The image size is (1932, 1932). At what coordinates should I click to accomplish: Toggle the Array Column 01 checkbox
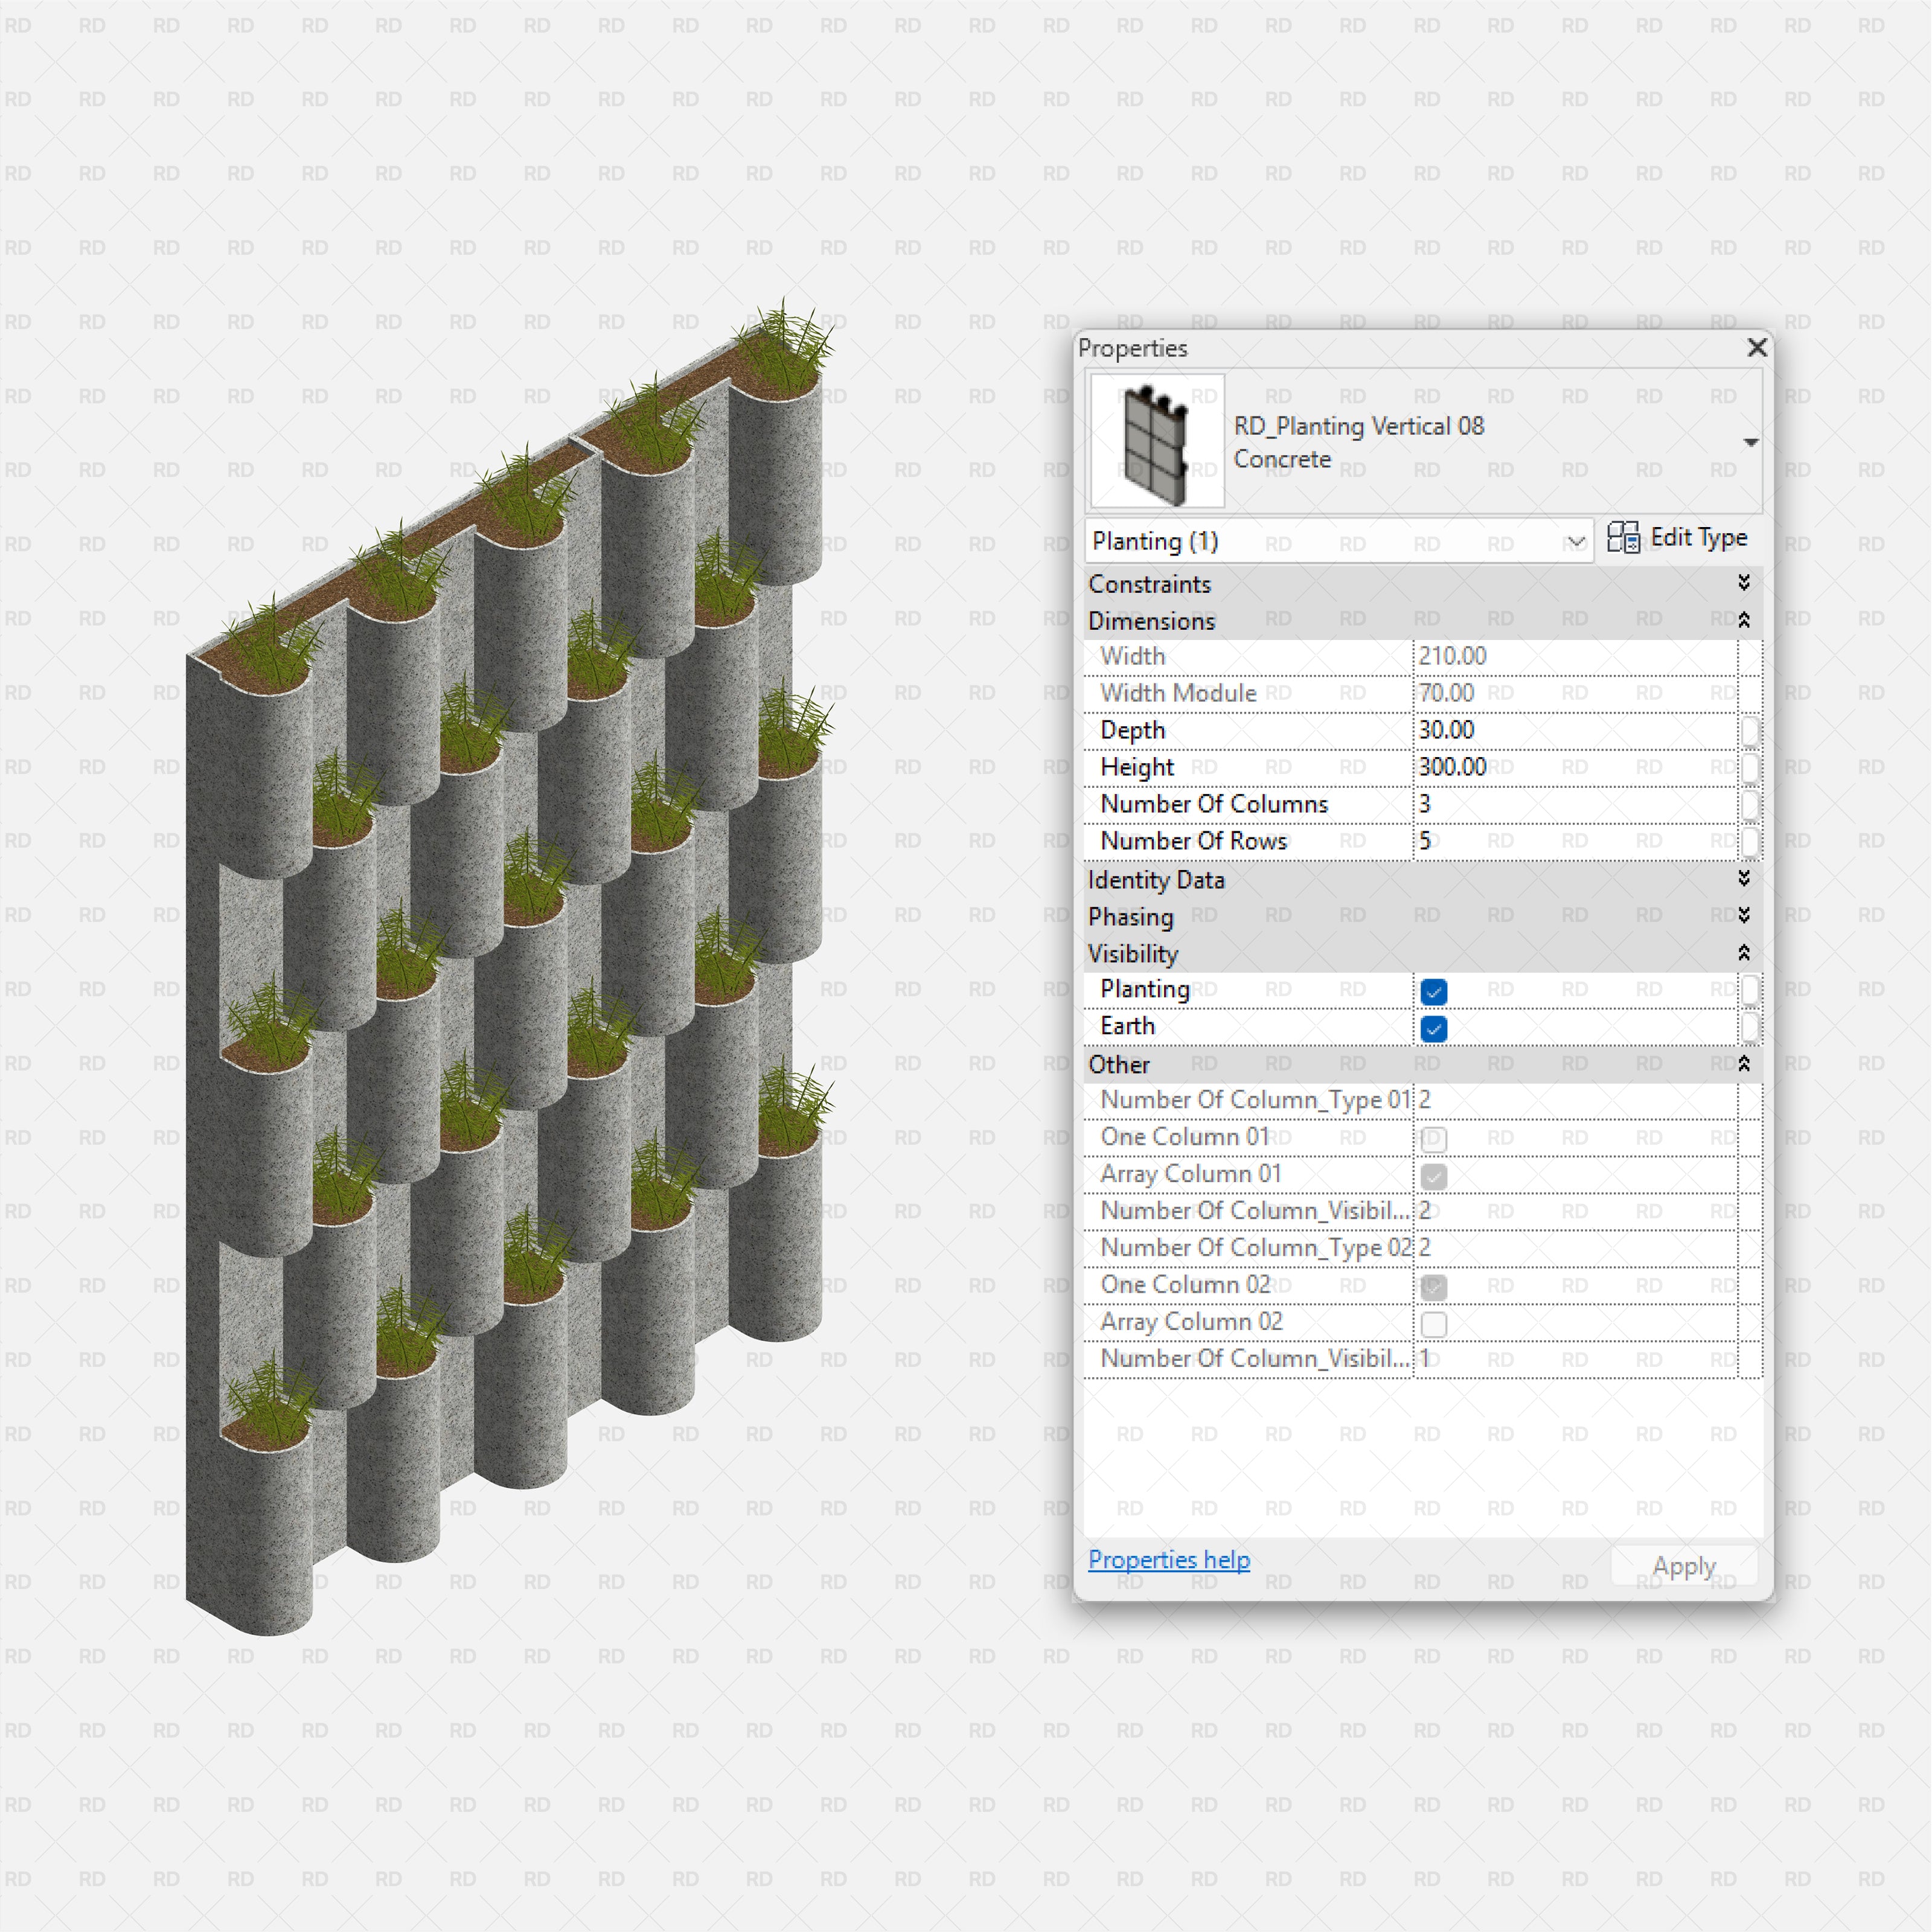click(1434, 1176)
